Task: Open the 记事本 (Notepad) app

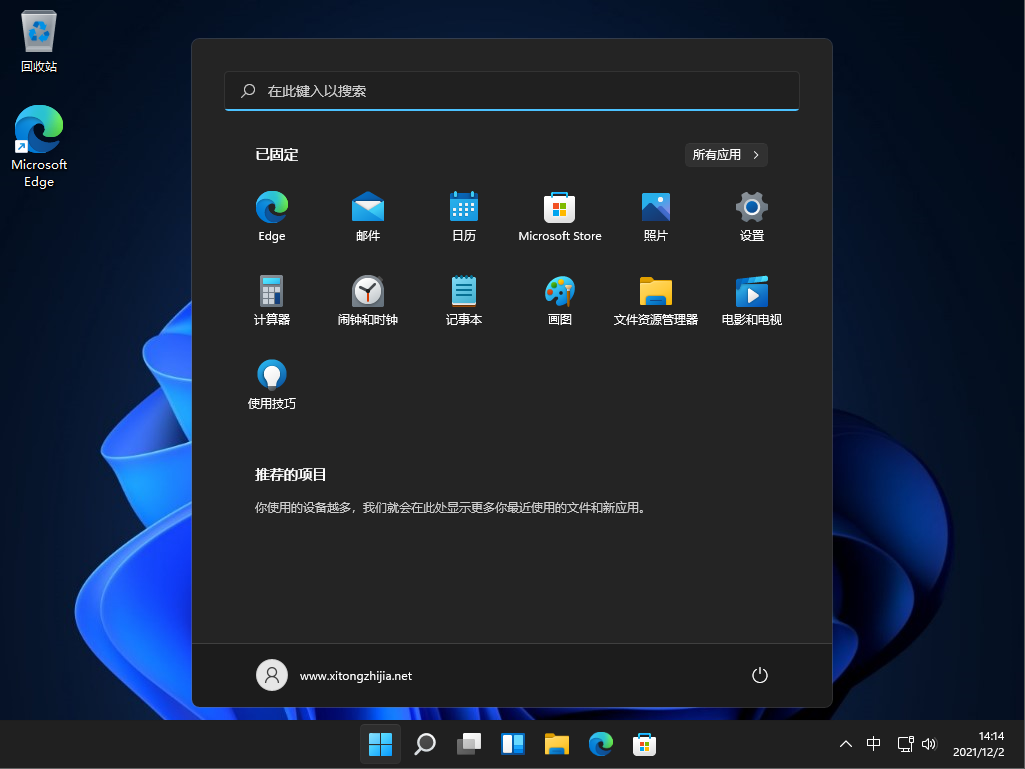Action: (x=463, y=293)
